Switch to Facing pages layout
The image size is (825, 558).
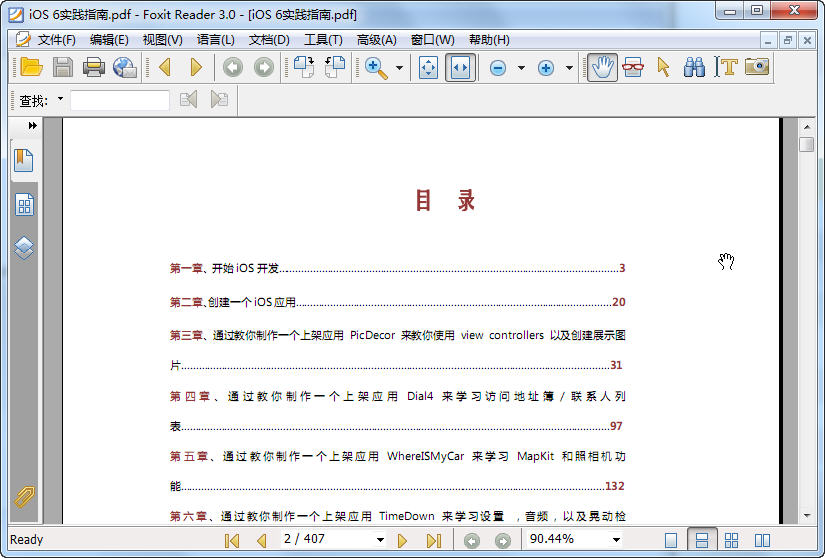pos(762,540)
